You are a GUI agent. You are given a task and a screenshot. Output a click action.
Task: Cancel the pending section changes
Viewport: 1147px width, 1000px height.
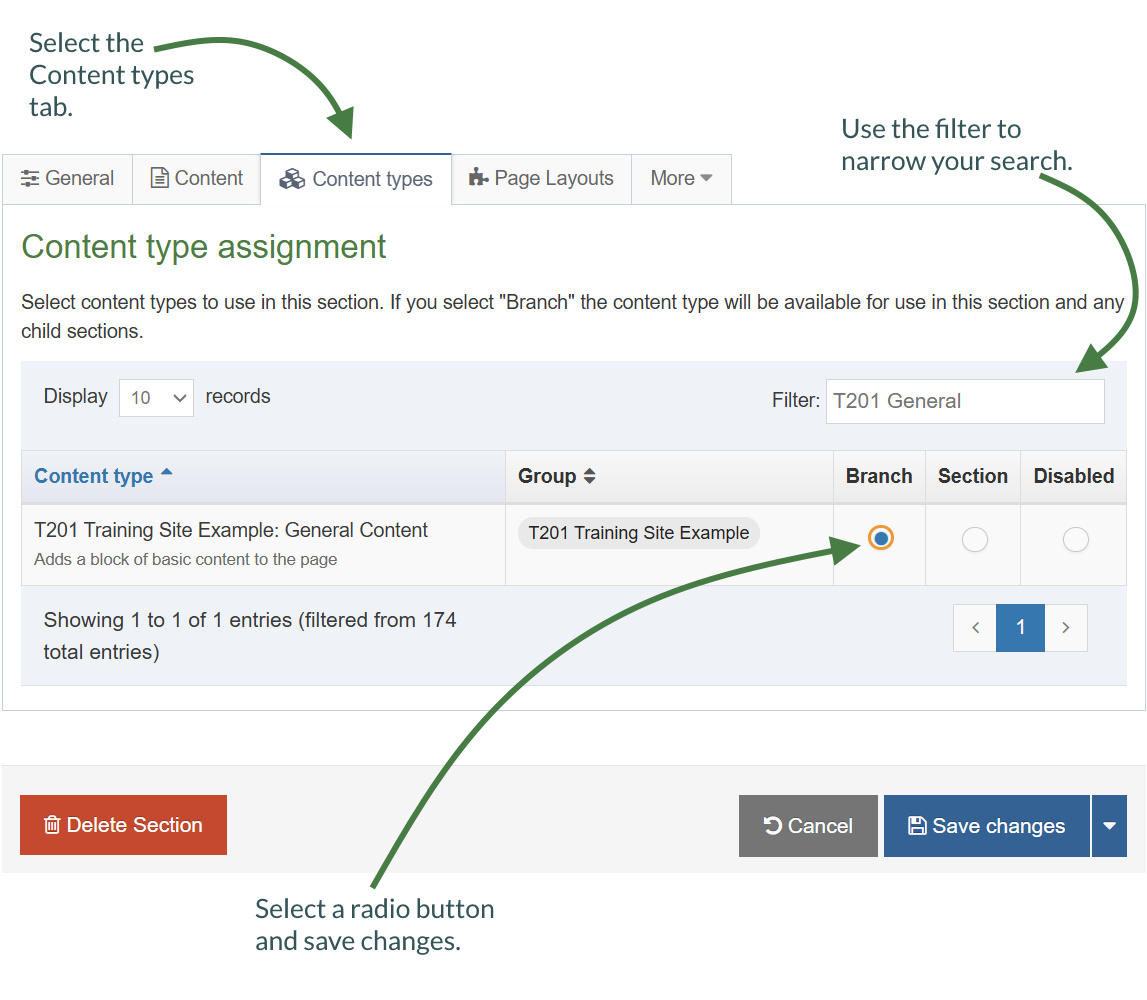click(808, 825)
